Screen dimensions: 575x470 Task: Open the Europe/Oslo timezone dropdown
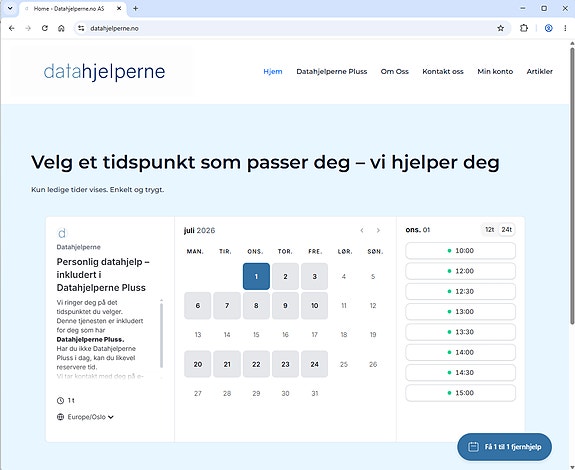pyautogui.click(x=90, y=417)
